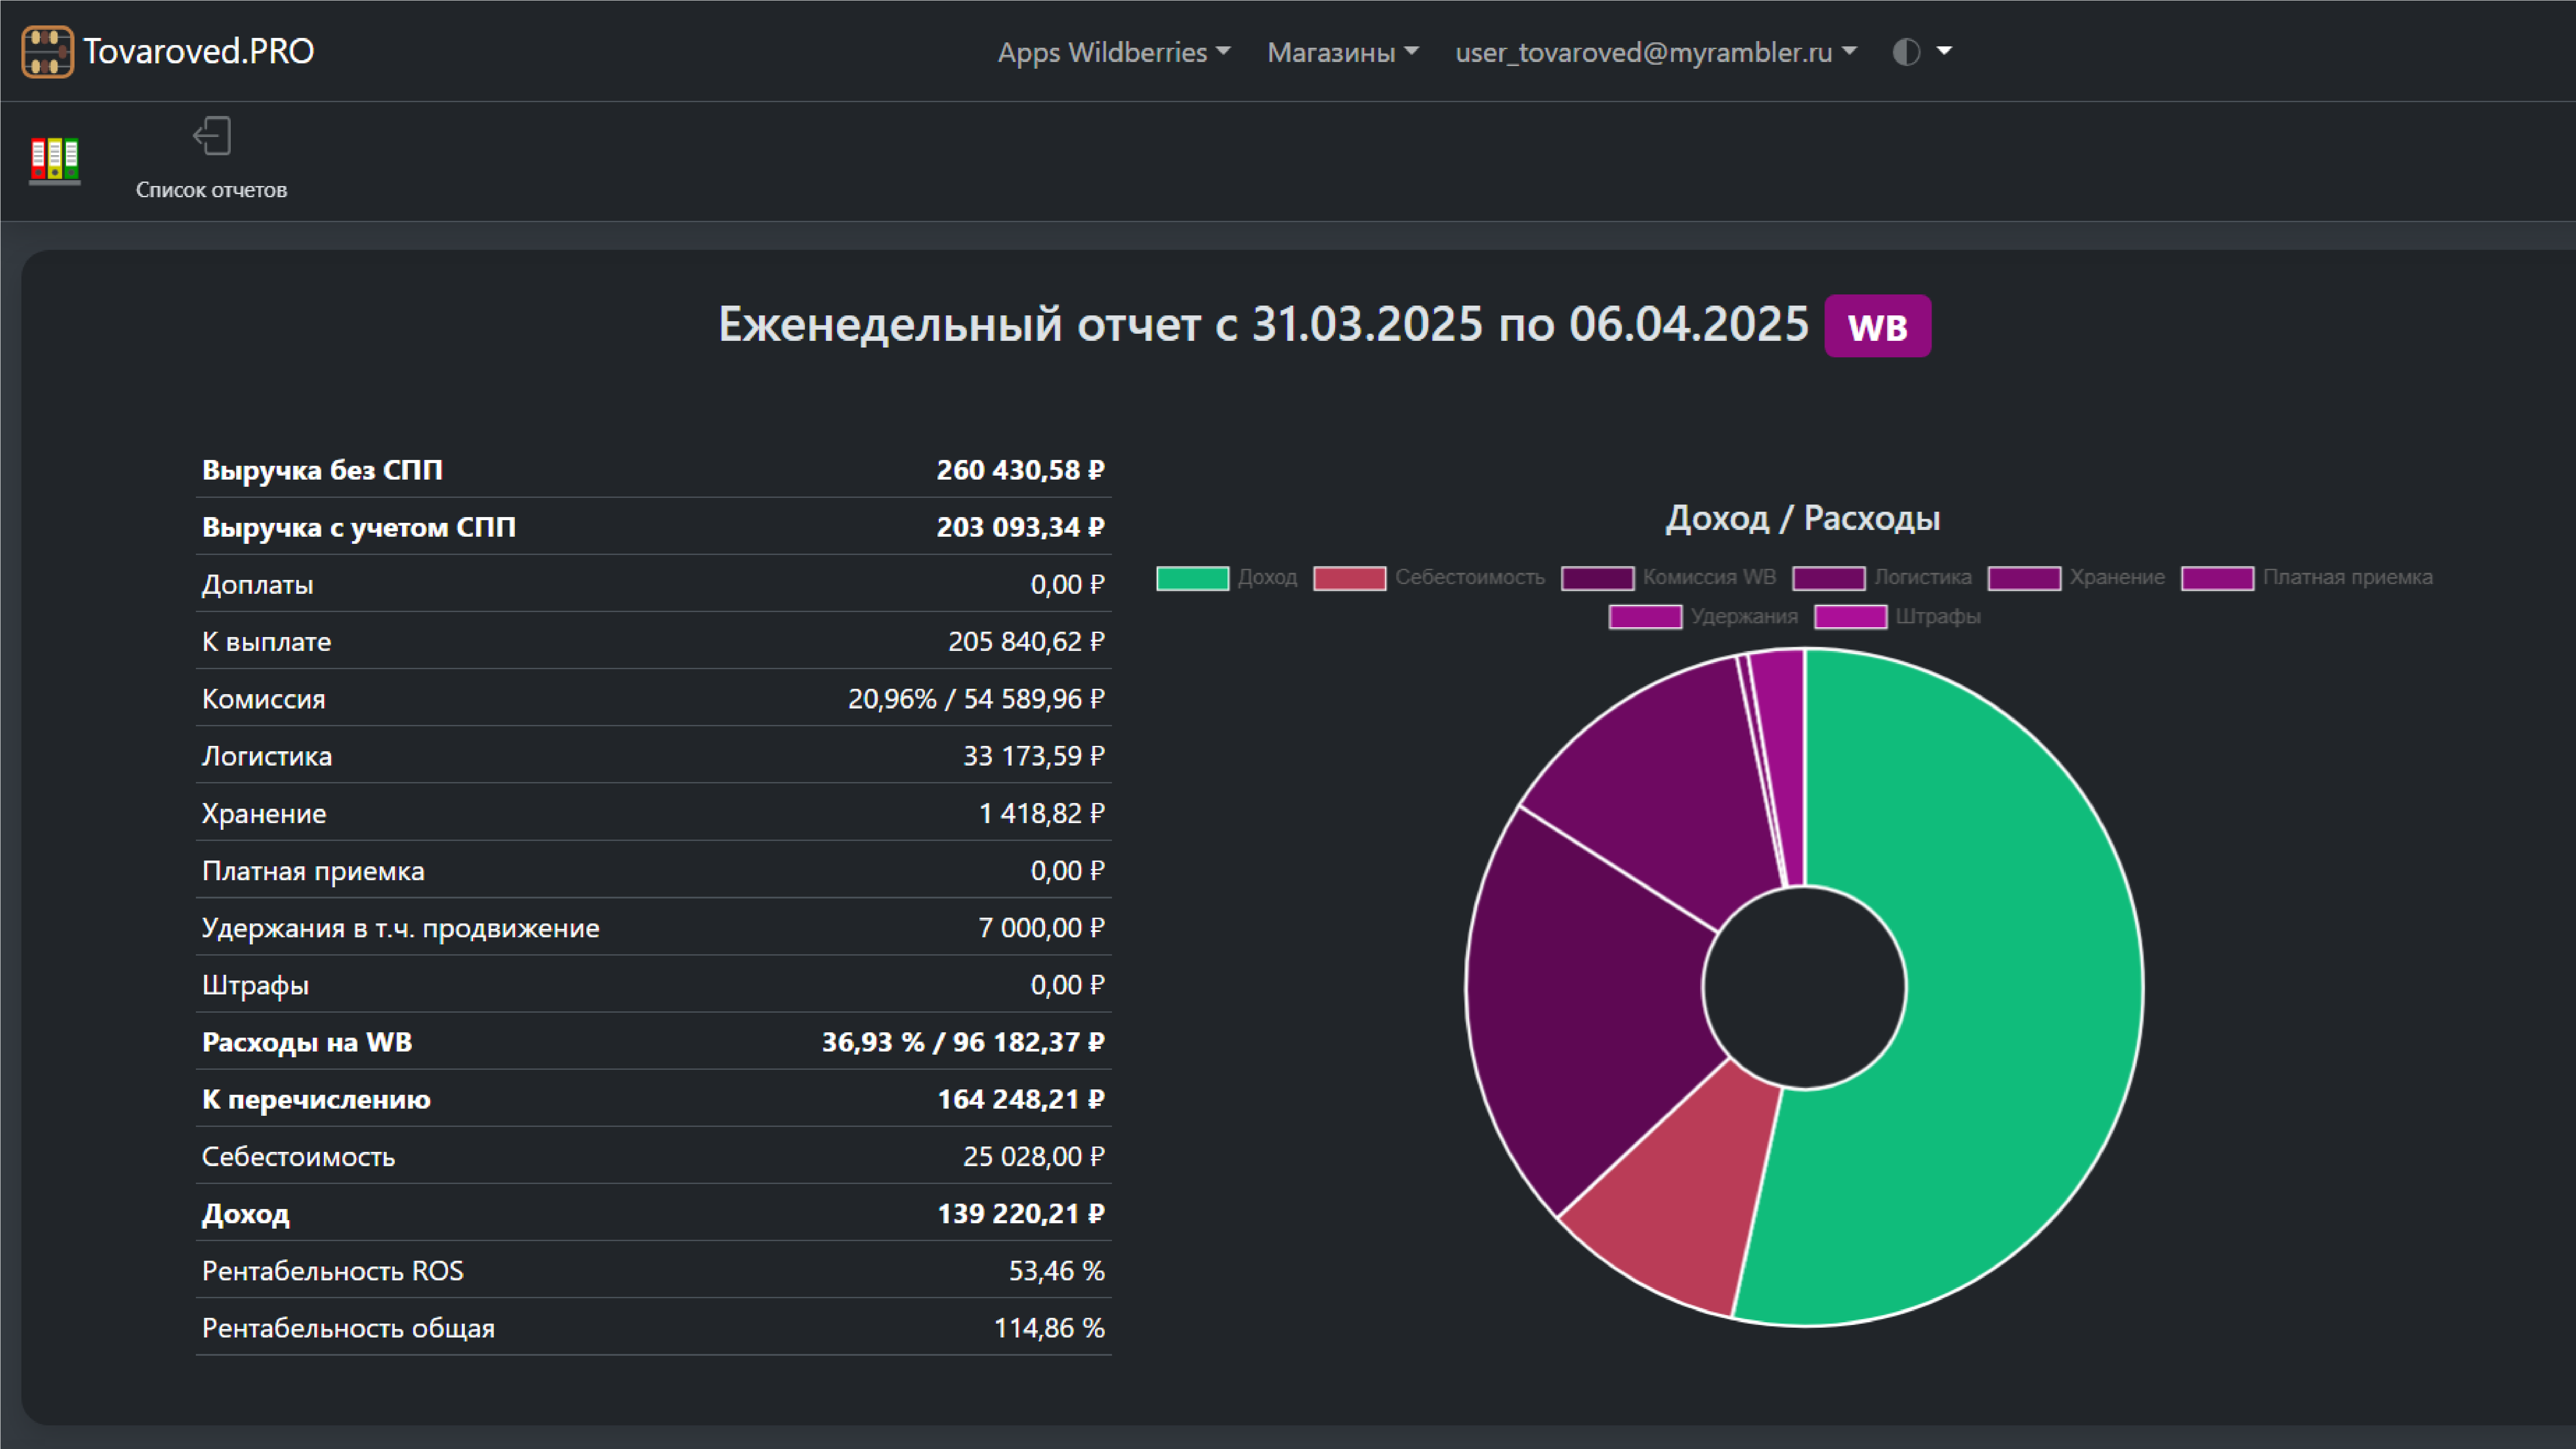The height and width of the screenshot is (1449, 2576).
Task: Go to Список отчетов
Action: pyautogui.click(x=211, y=189)
